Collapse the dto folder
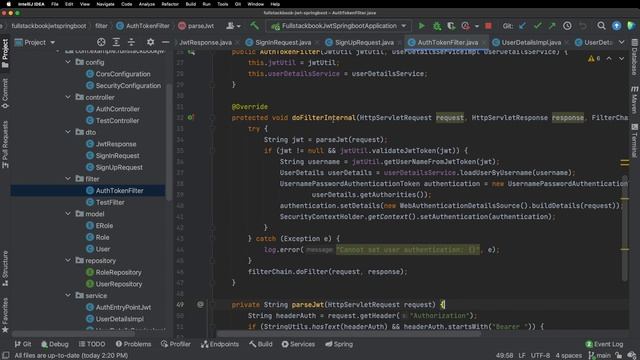Screen dimensions: 640x360 [68, 132]
